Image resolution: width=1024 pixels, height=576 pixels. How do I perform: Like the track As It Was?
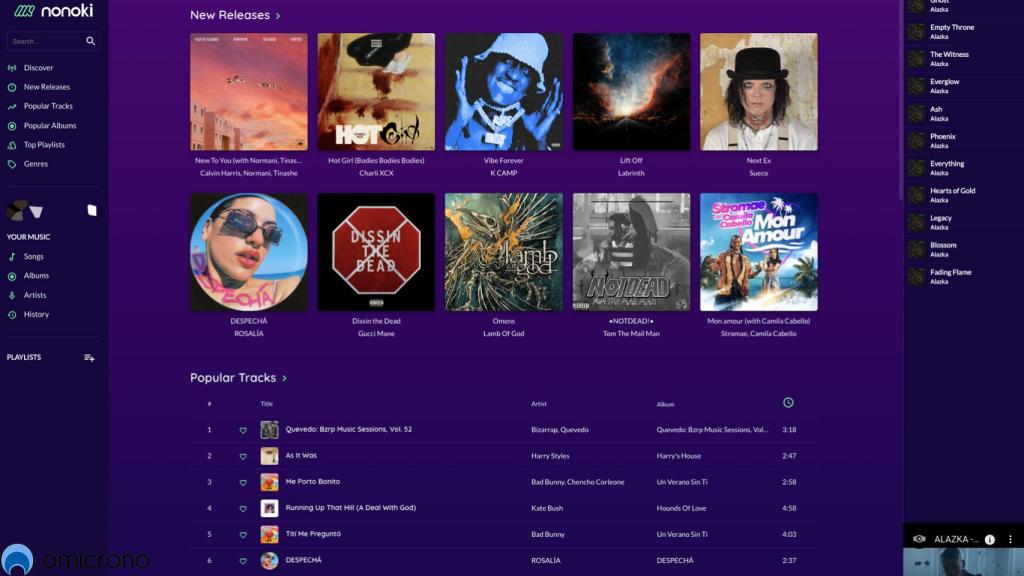click(243, 456)
